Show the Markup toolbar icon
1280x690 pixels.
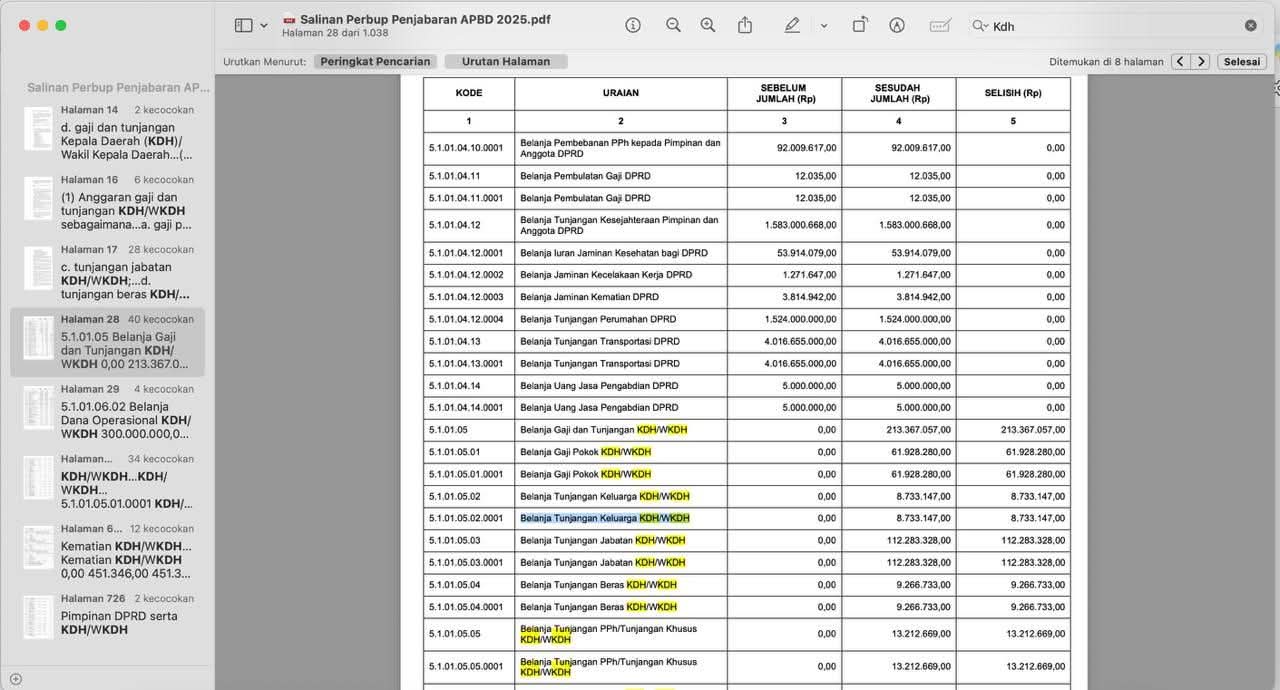coord(897,25)
